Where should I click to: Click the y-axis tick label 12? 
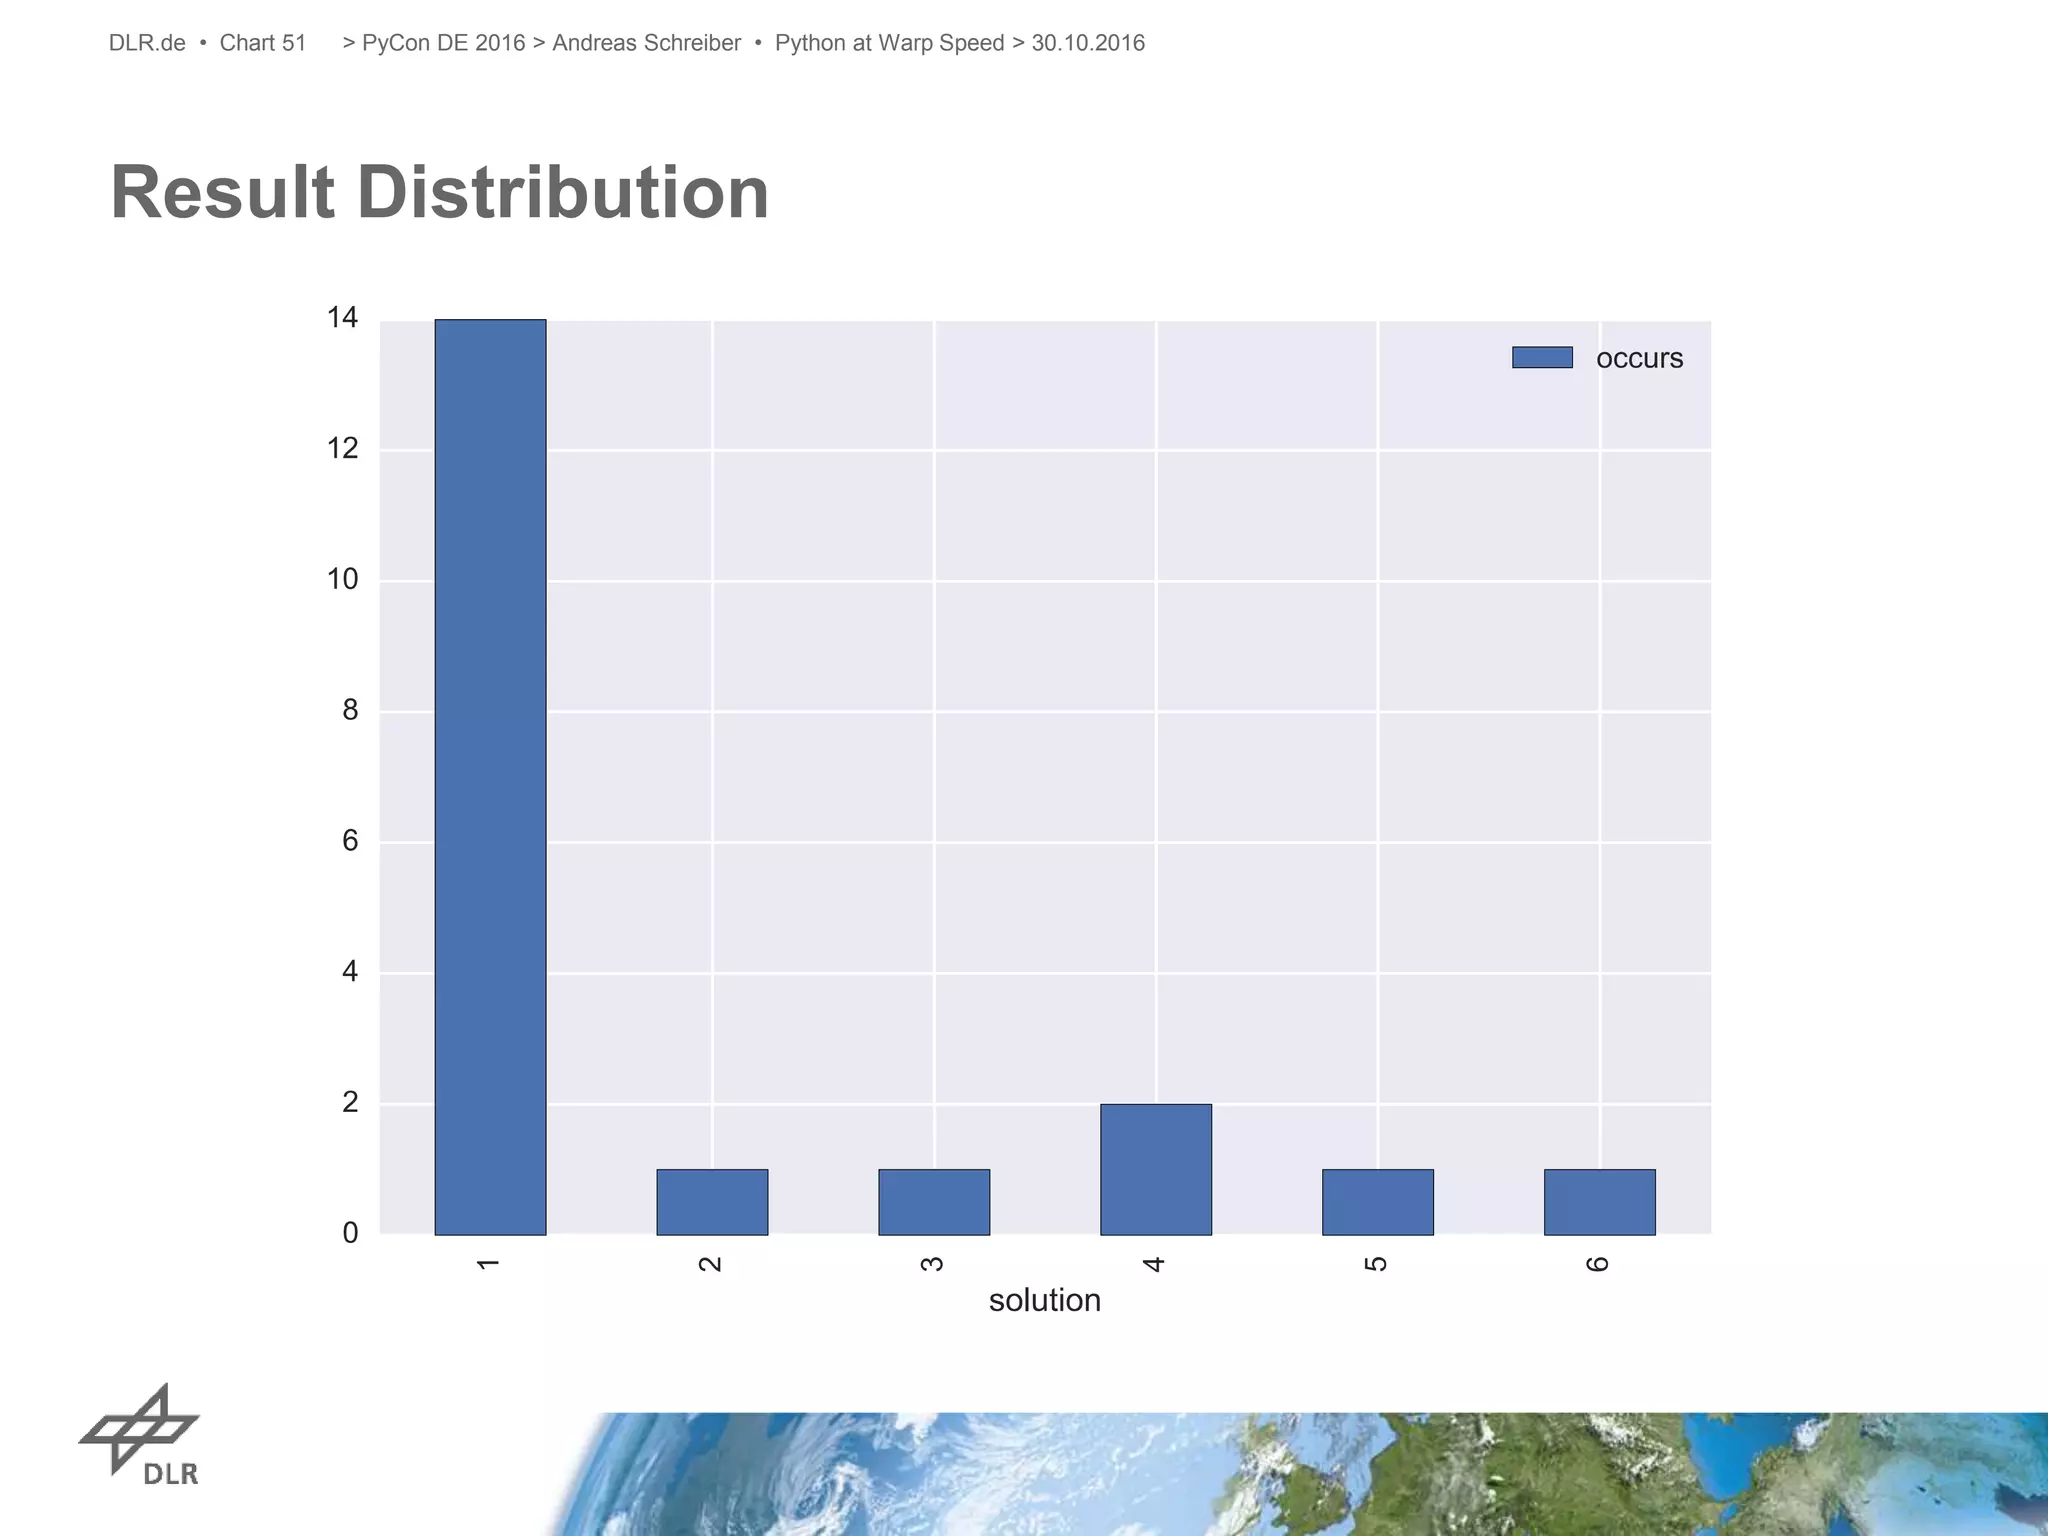[x=342, y=448]
